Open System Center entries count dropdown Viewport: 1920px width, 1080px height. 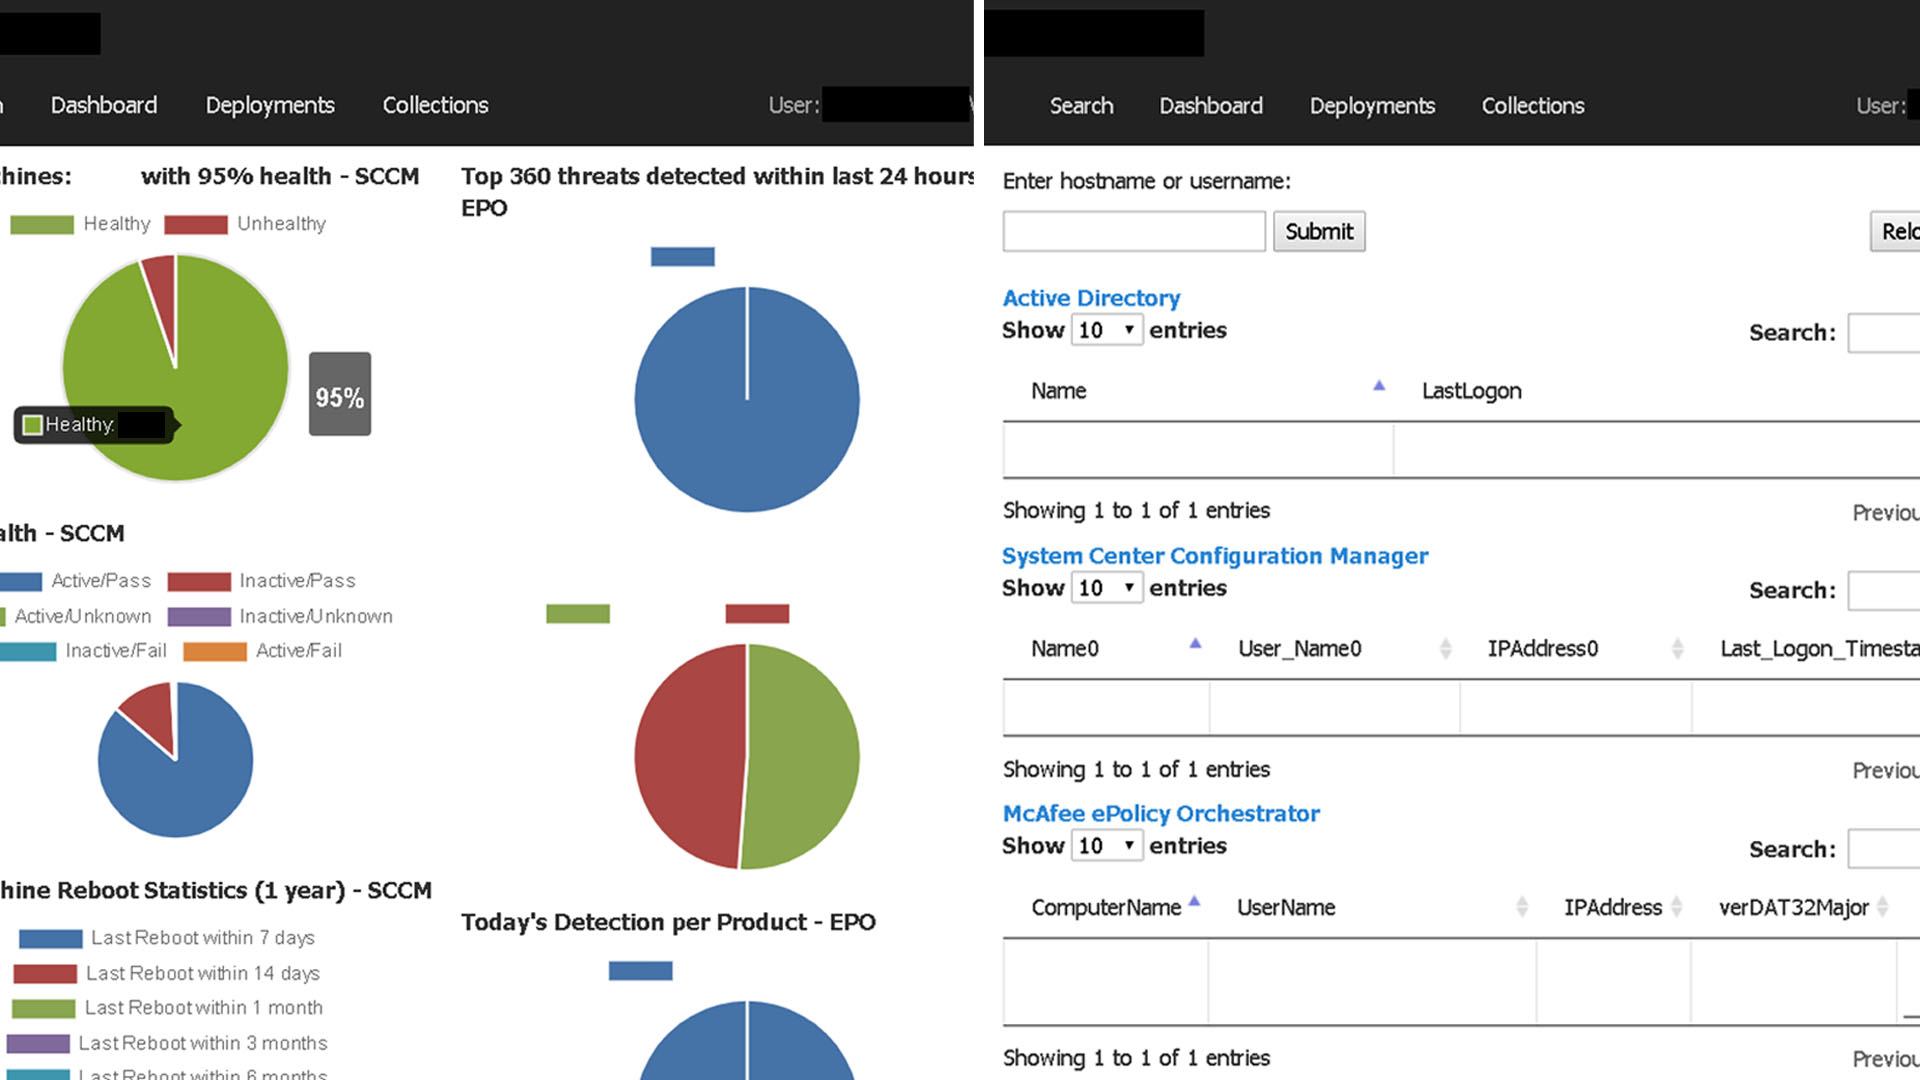[x=1106, y=588]
